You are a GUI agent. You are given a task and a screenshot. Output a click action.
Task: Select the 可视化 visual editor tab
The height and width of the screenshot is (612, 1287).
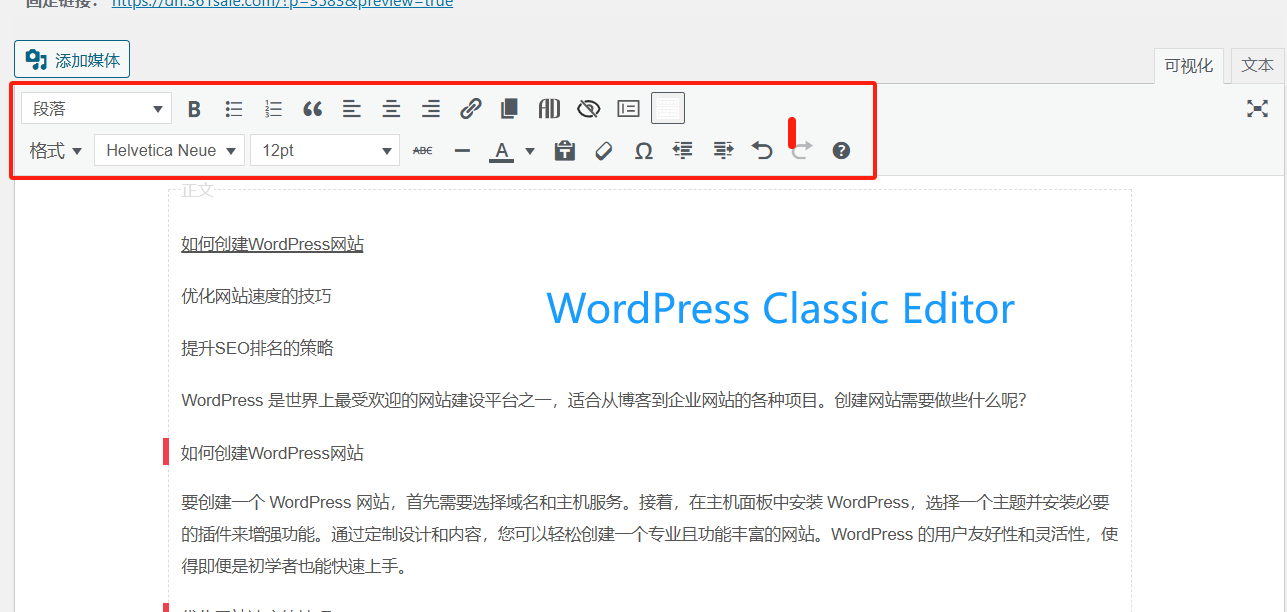(x=1188, y=64)
